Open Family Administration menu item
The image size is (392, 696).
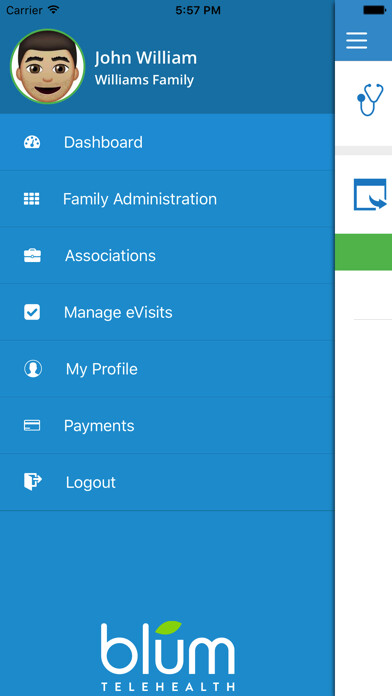167,199
